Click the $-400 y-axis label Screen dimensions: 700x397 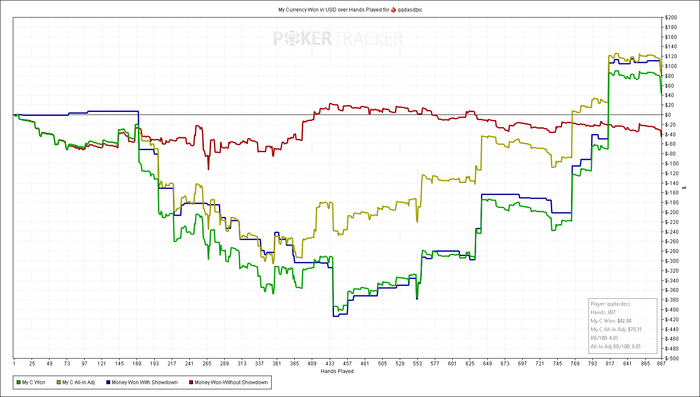672,310
